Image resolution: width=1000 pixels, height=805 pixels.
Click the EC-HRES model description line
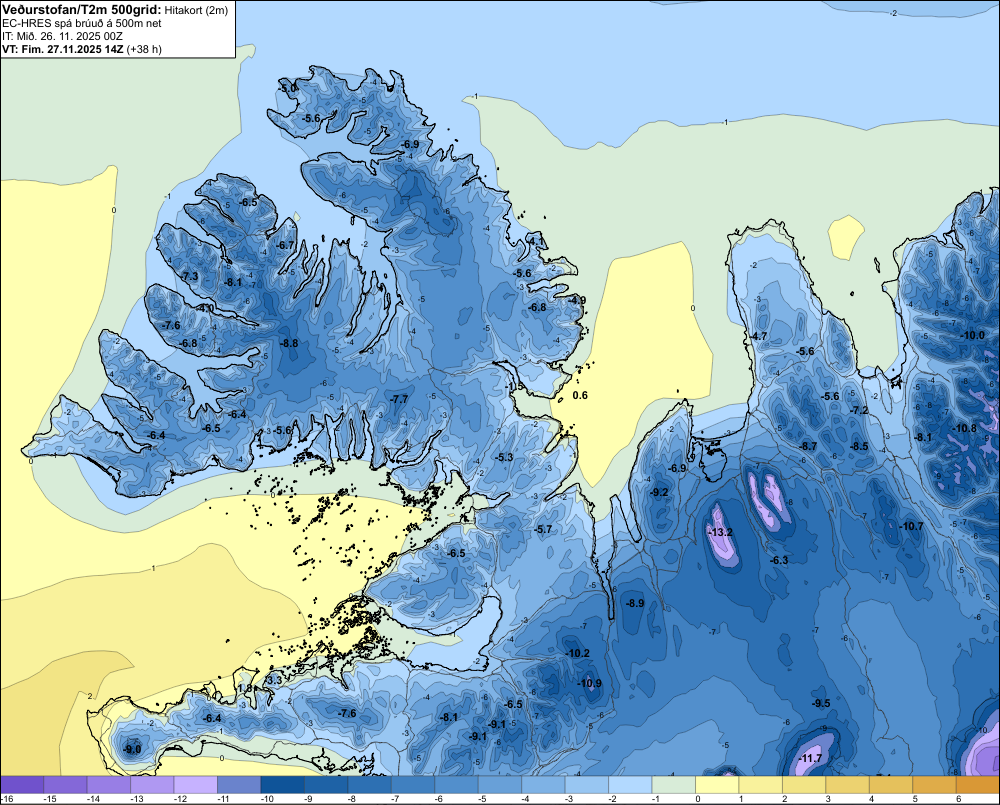coord(82,24)
